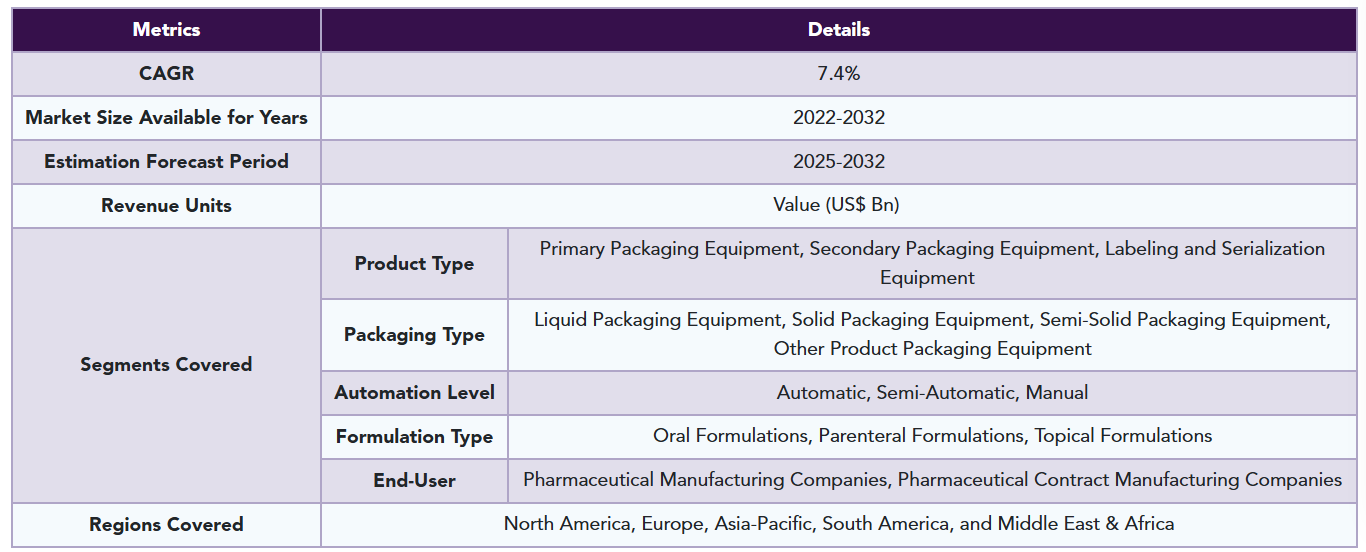Select the Regions Covered label
Viewport: 1366px width, 552px height.
tap(166, 525)
